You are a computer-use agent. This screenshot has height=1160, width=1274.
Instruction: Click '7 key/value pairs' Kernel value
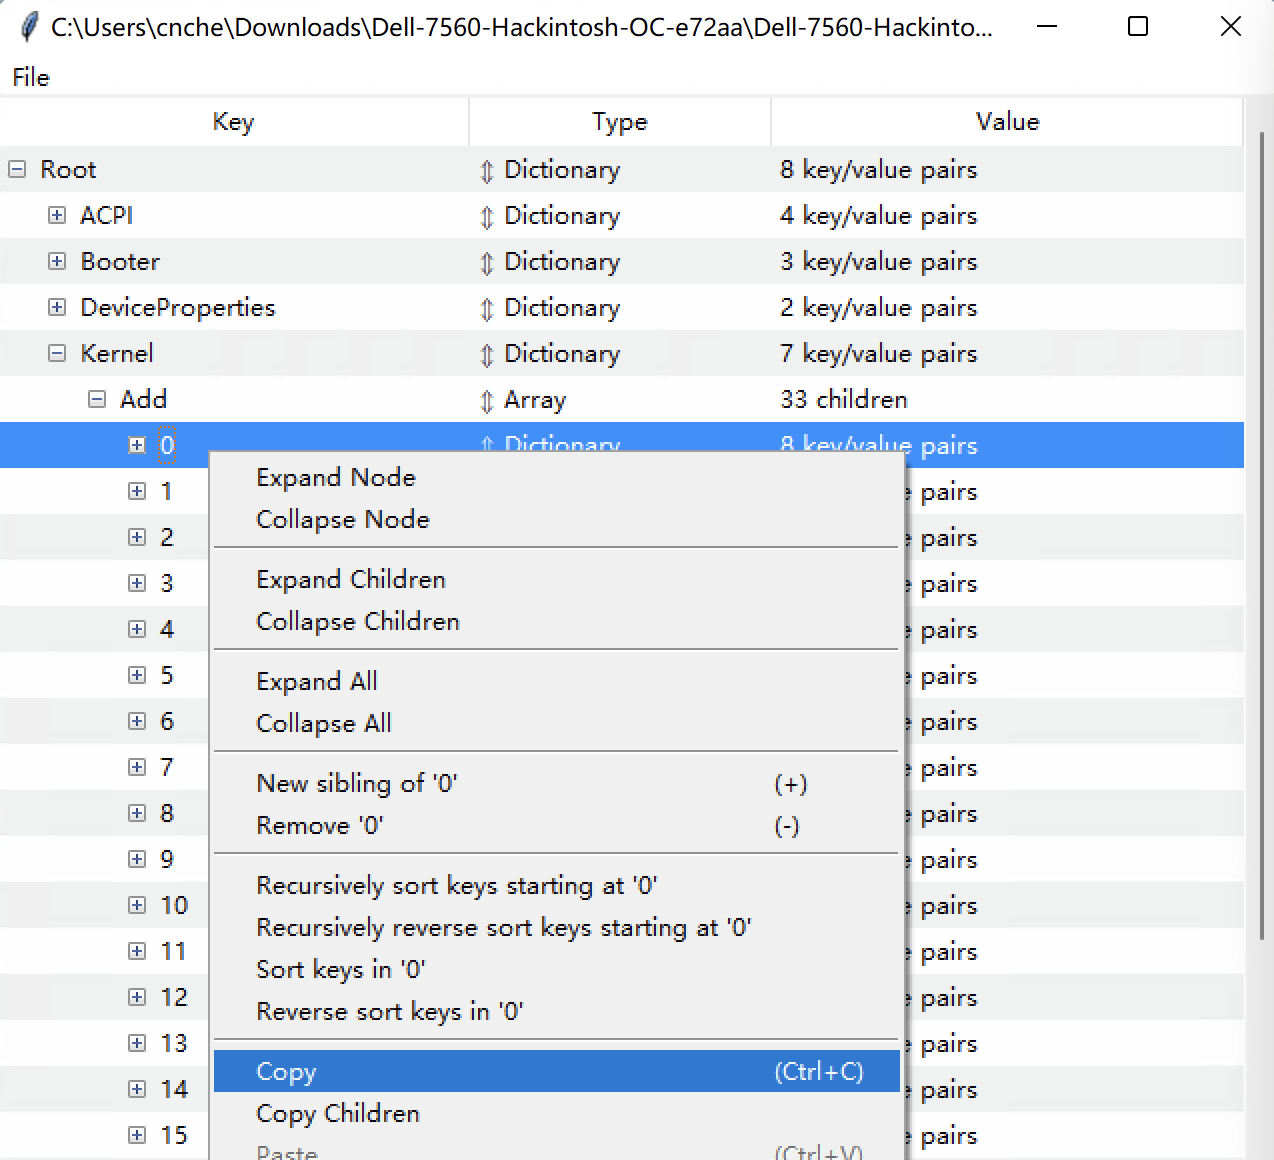click(879, 353)
